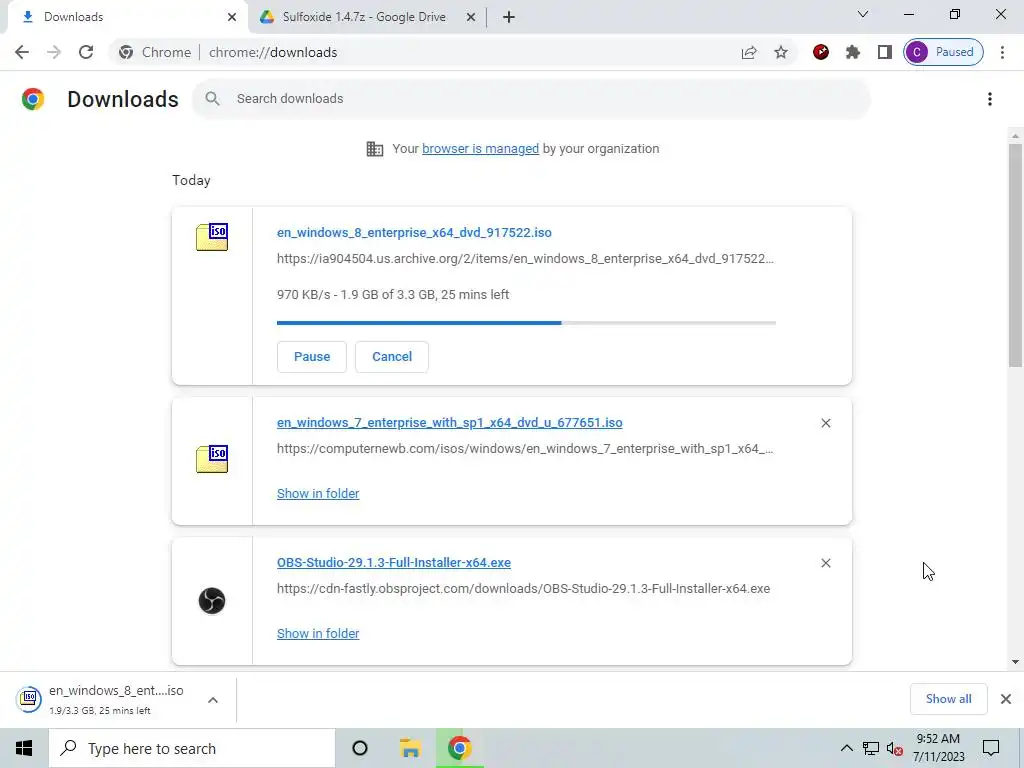Image resolution: width=1024 pixels, height=768 pixels.
Task: Open the OBS-Studio installer file link
Action: (394, 563)
